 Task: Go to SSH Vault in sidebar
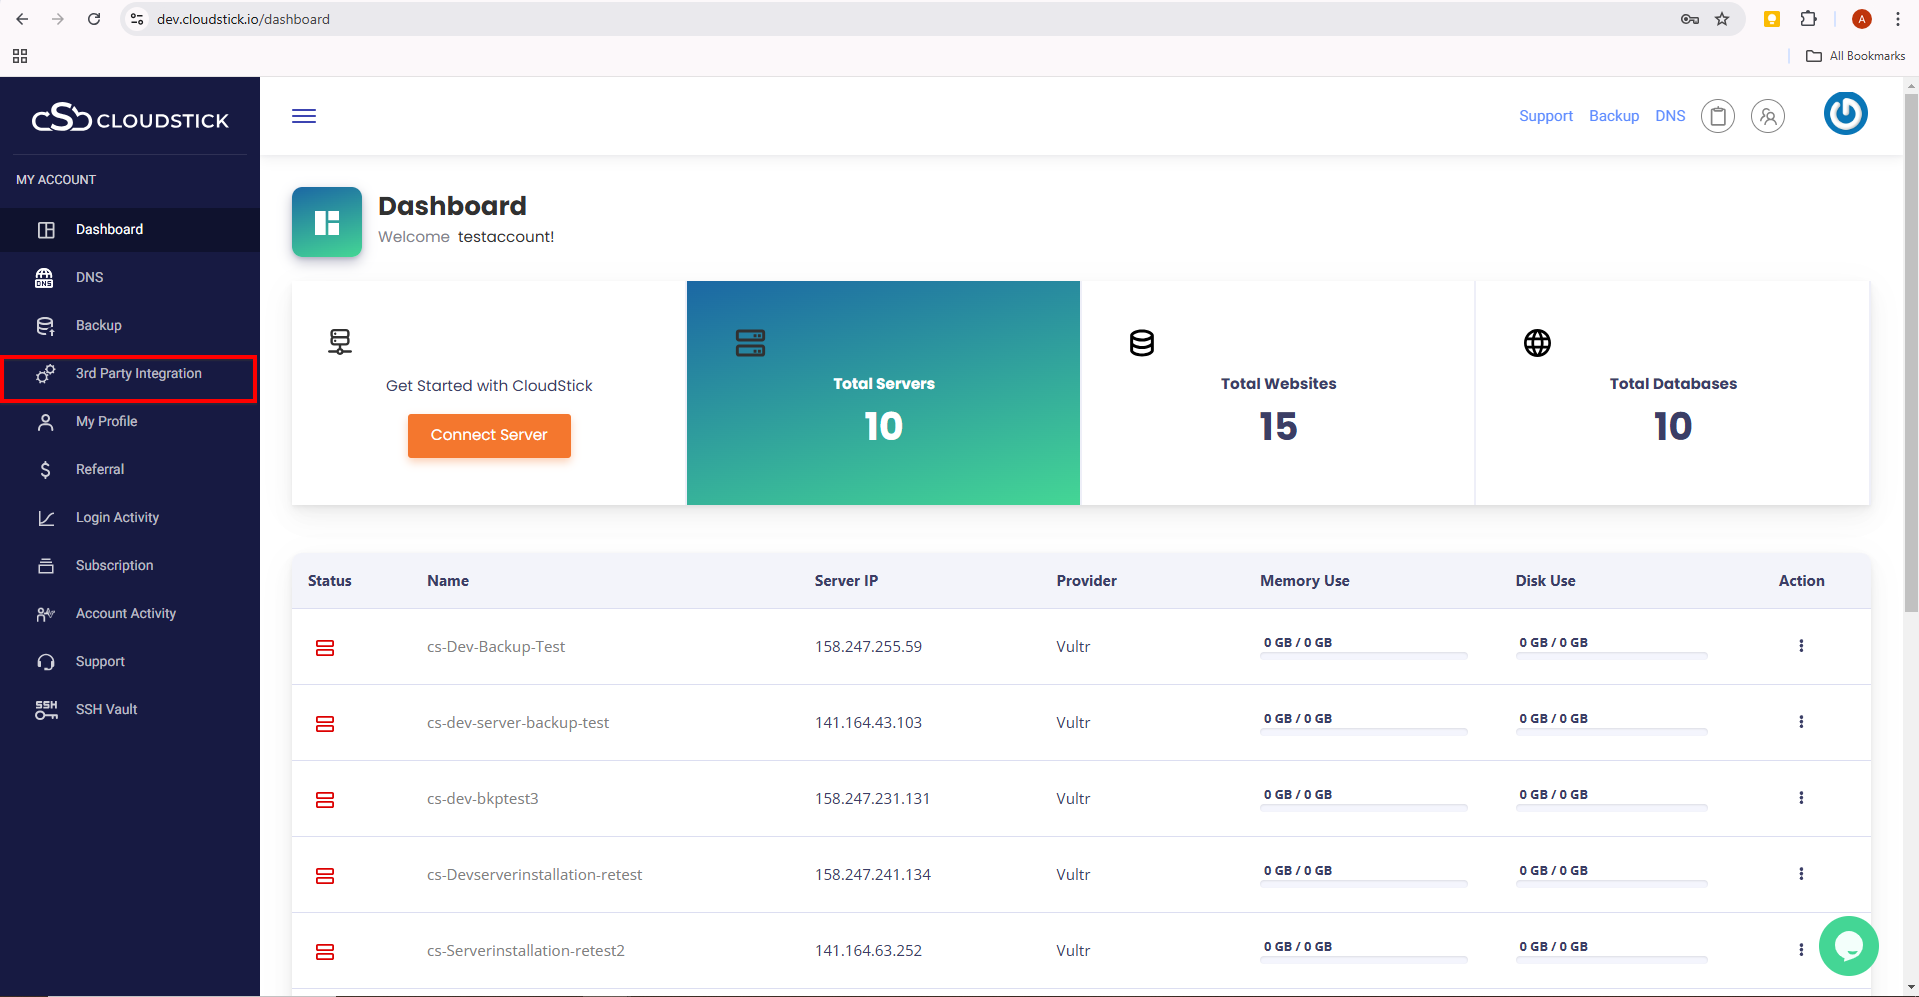pos(106,710)
